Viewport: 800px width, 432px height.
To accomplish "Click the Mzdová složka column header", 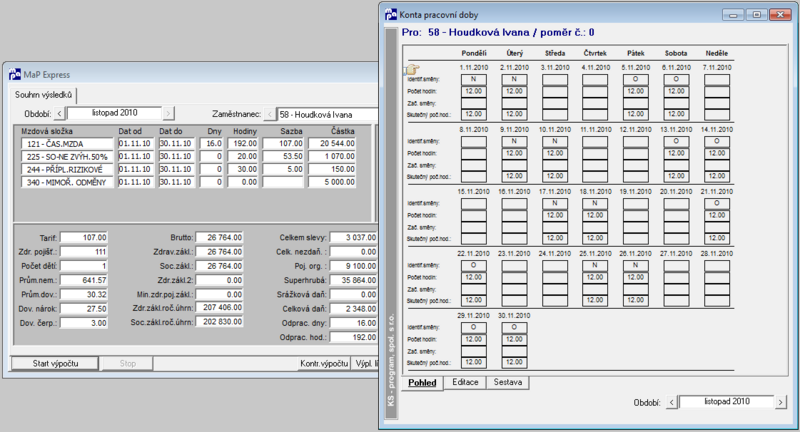I will 46,131.
